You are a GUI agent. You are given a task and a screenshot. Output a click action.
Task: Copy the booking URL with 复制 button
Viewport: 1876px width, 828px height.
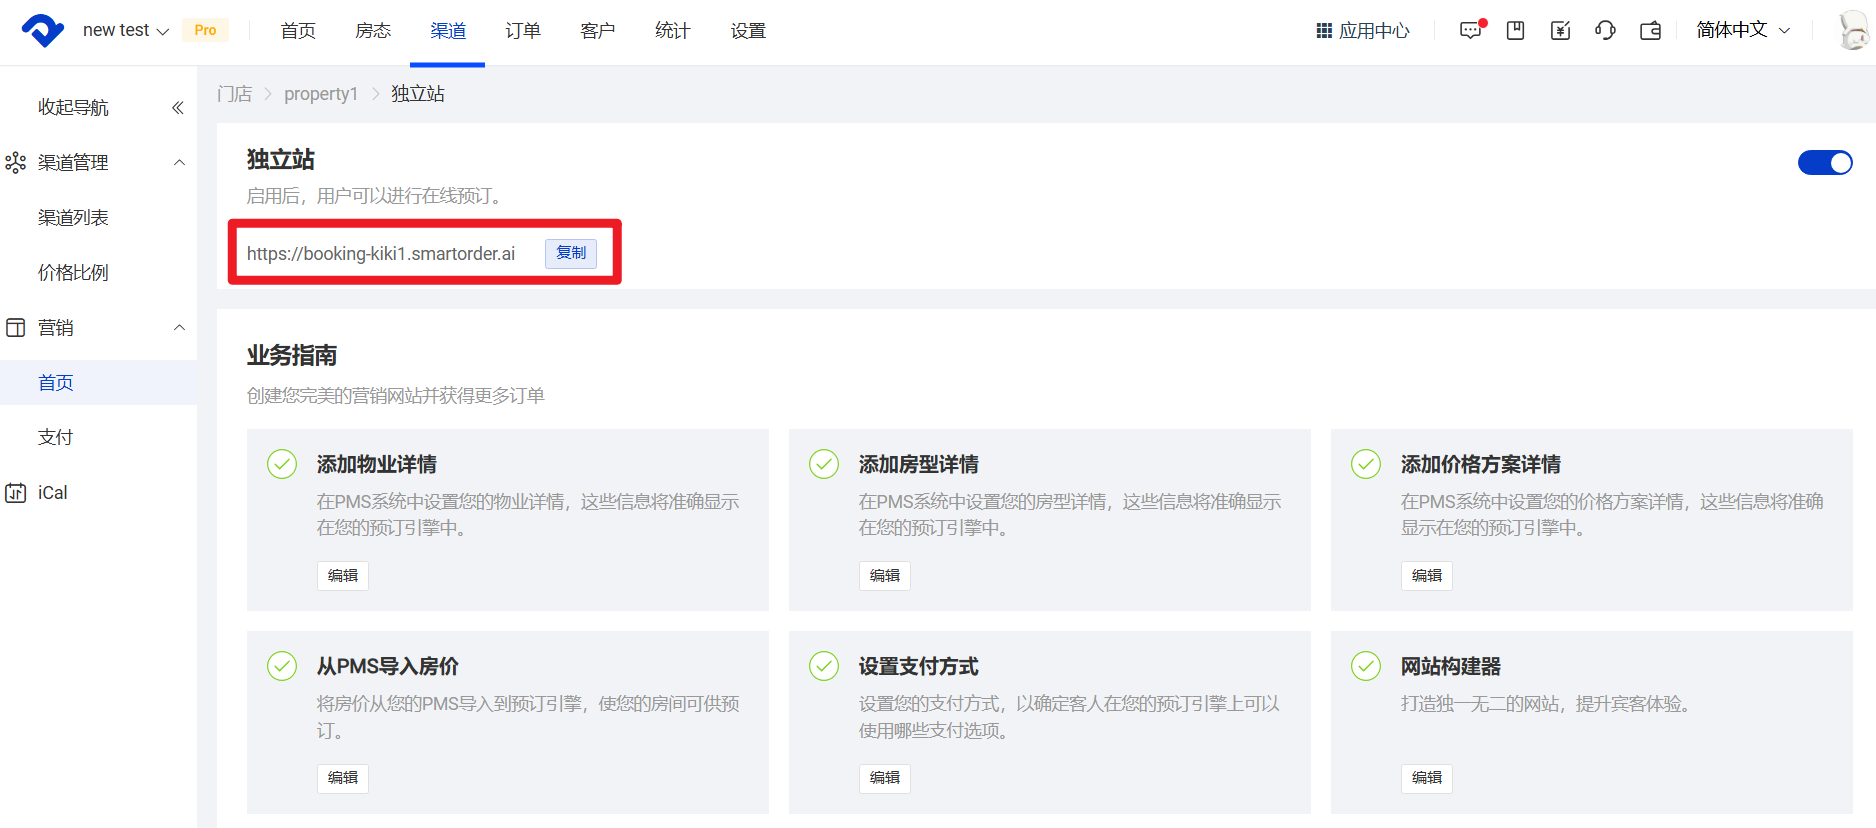click(571, 253)
